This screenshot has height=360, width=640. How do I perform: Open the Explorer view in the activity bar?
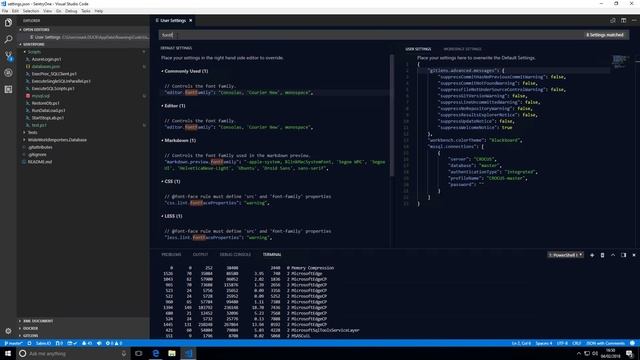coord(8,22)
